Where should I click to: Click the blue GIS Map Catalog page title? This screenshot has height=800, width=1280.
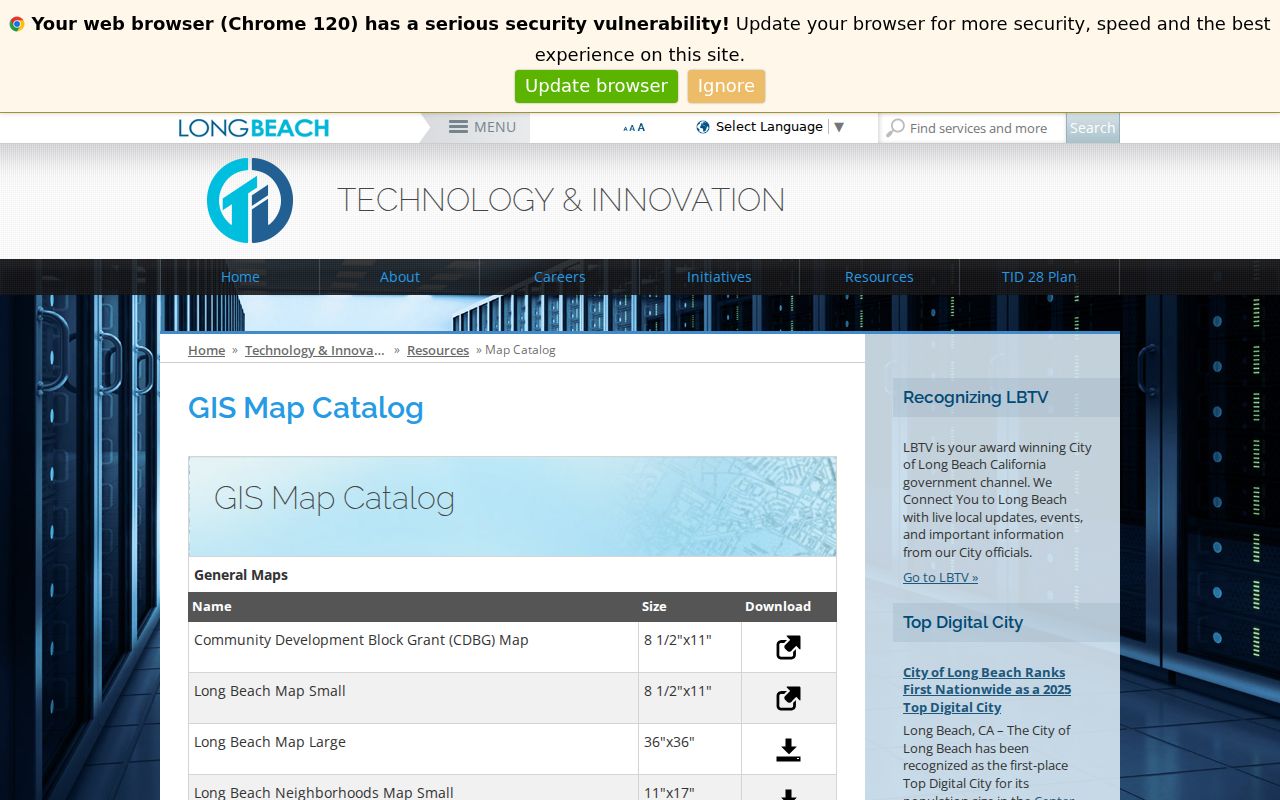(306, 408)
